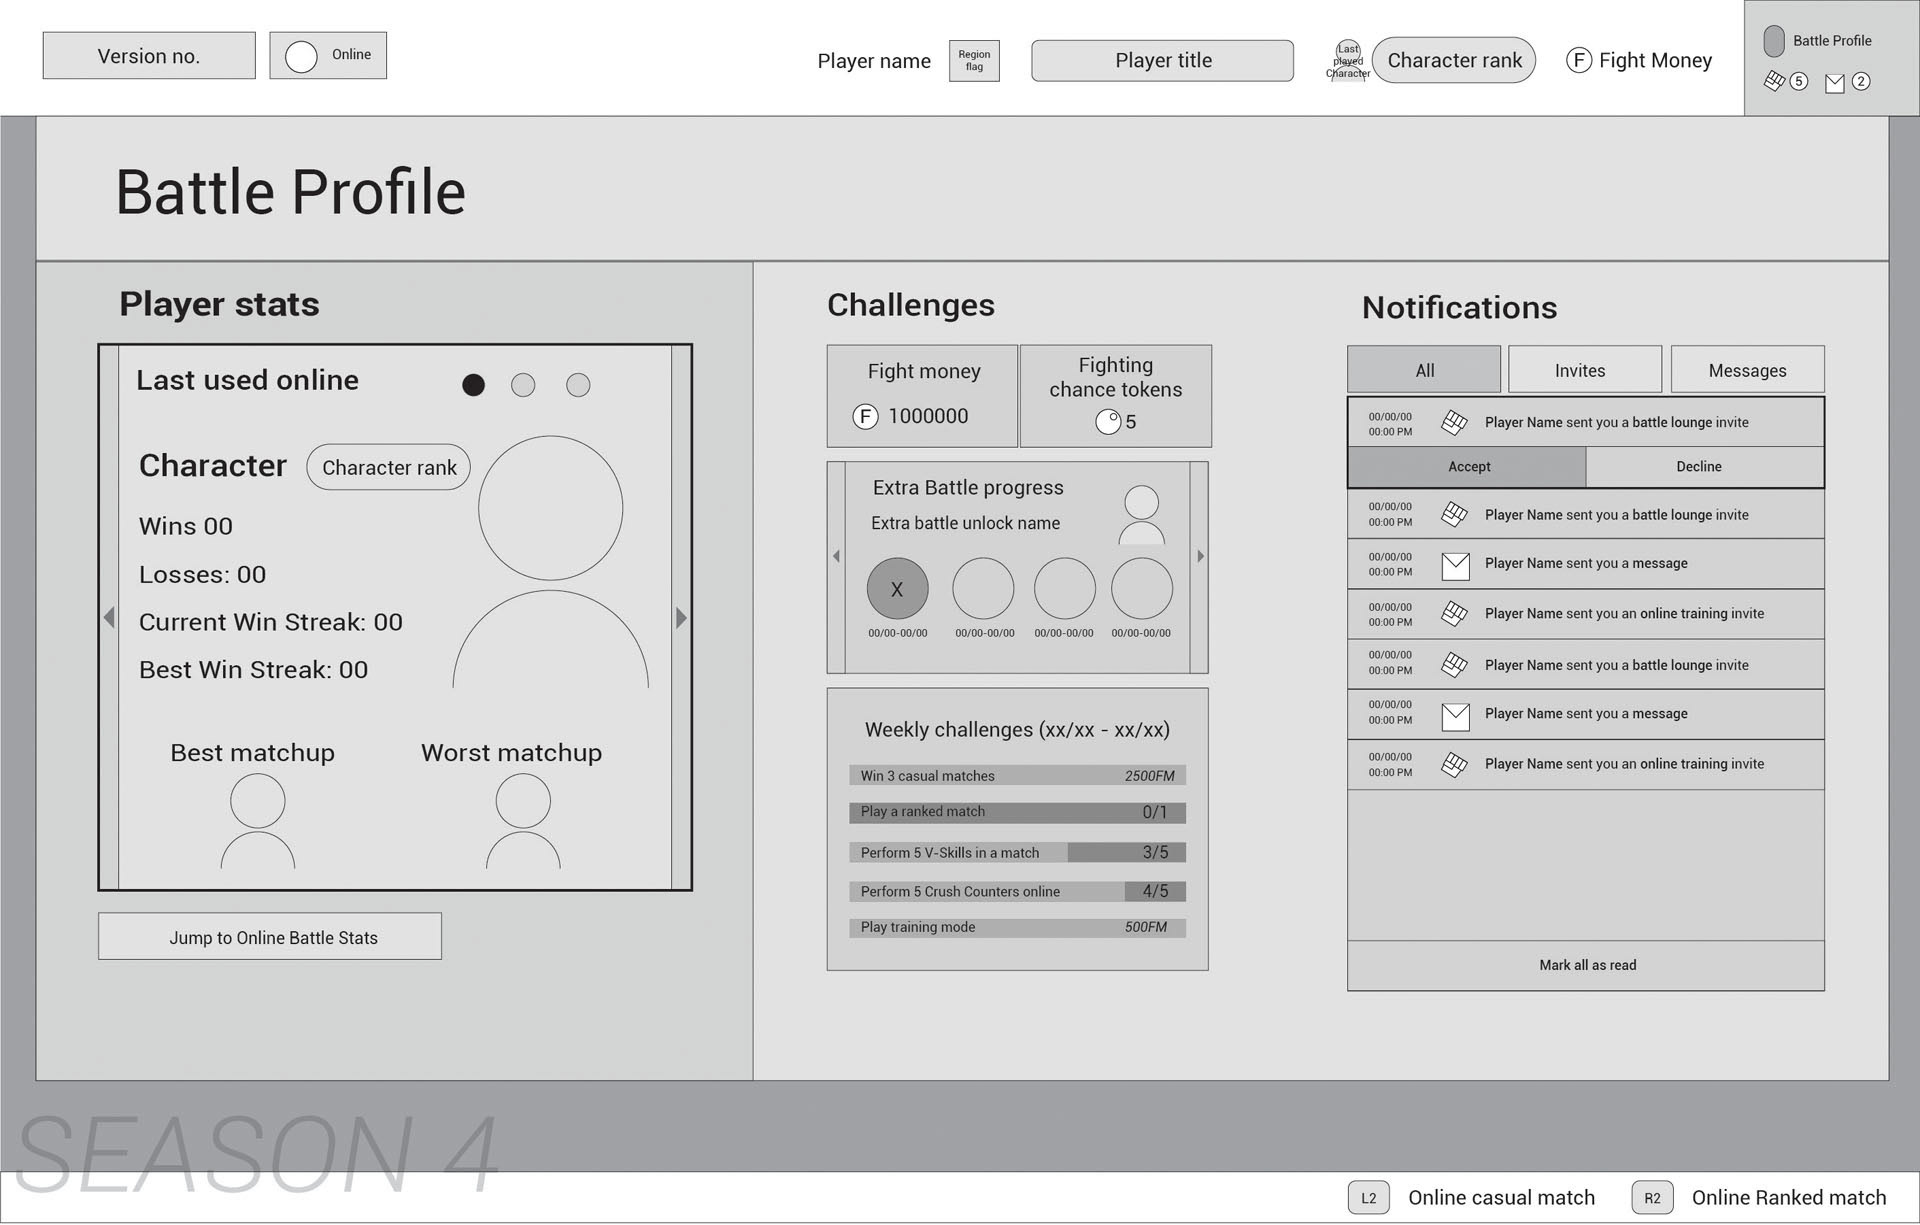Click the invite ticket icon in top-right corner
Image resolution: width=1920 pixels, height=1225 pixels.
1774,81
